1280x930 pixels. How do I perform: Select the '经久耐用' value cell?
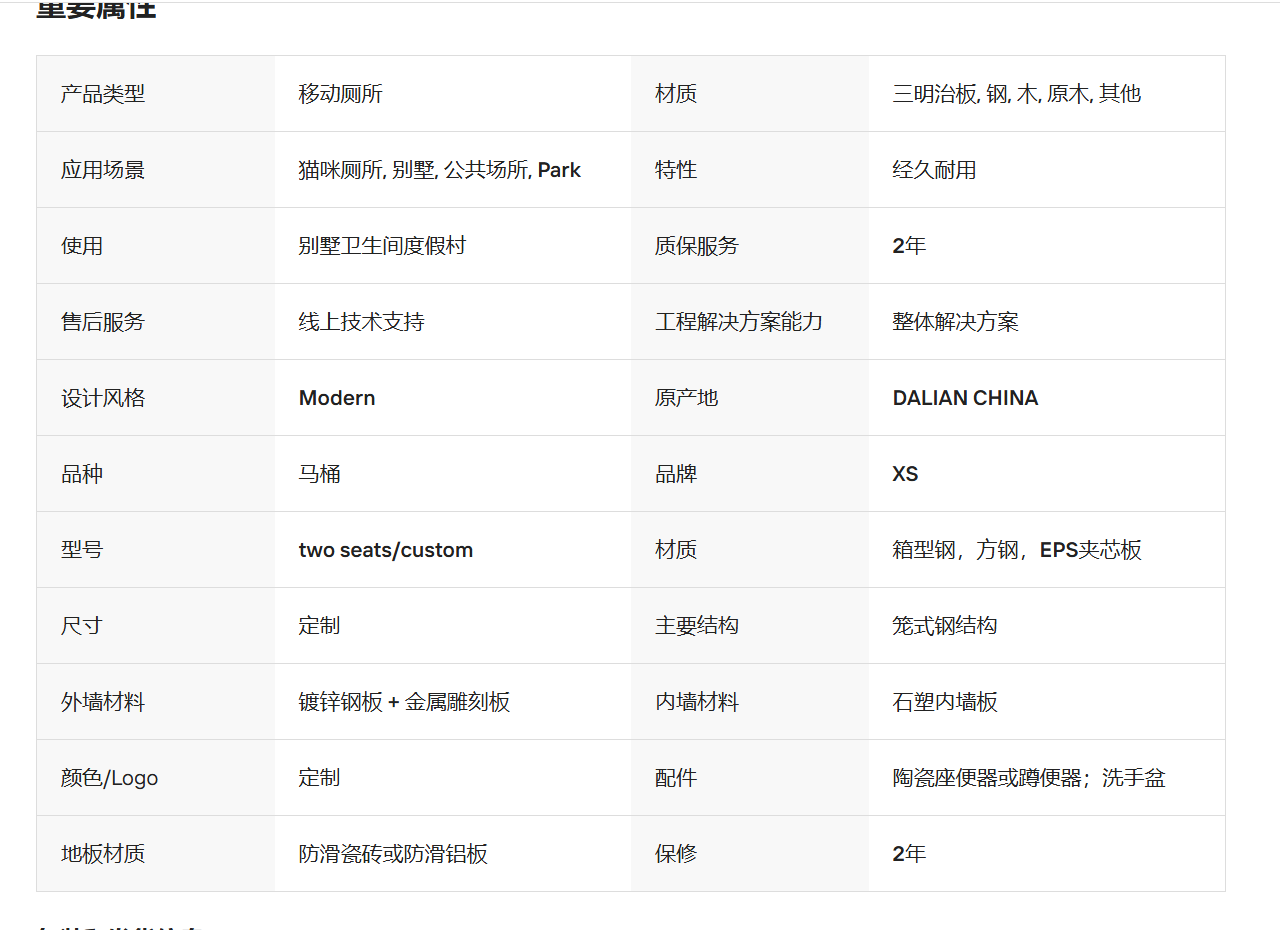935,170
